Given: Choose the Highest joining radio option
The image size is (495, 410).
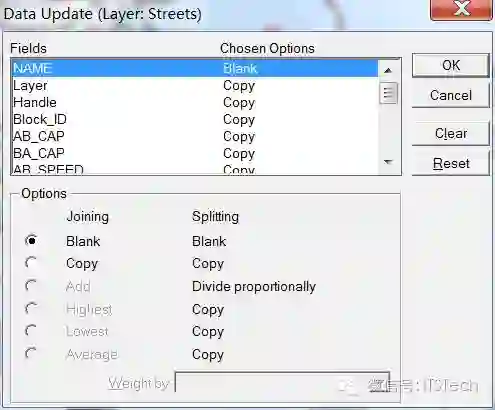Looking at the screenshot, I should (32, 309).
